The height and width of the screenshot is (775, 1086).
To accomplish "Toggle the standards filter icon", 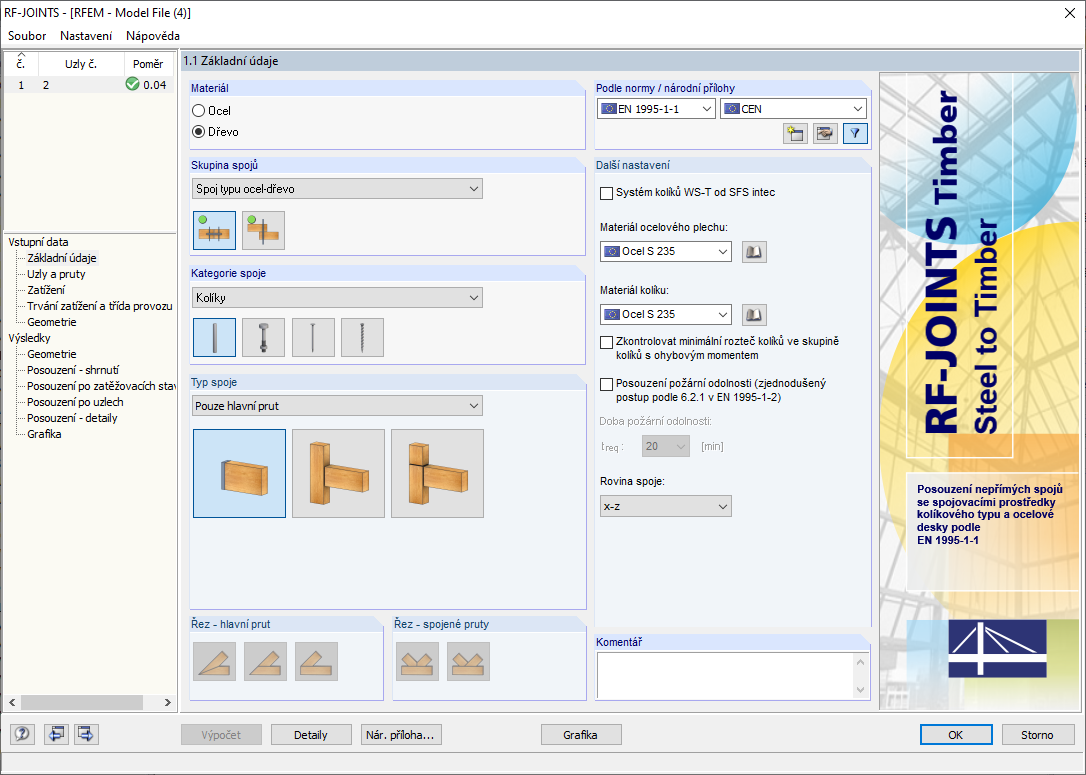I will 855,134.
